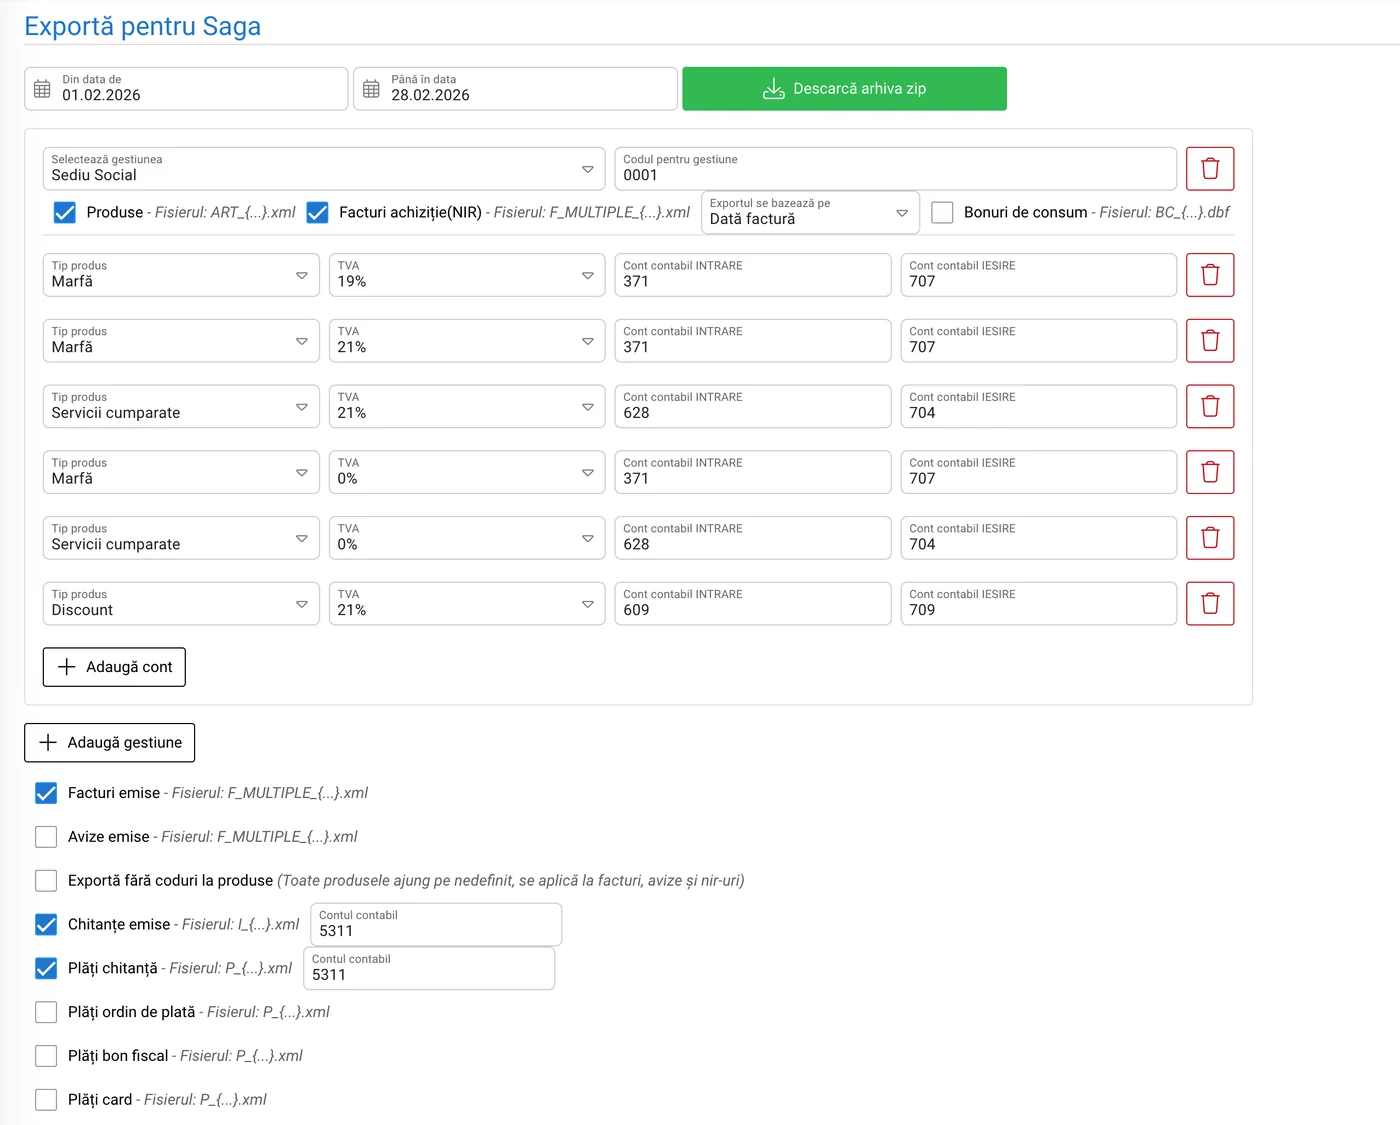Remove the Servicii cumparate 21% TVA row
This screenshot has width=1400, height=1125.
[1209, 407]
